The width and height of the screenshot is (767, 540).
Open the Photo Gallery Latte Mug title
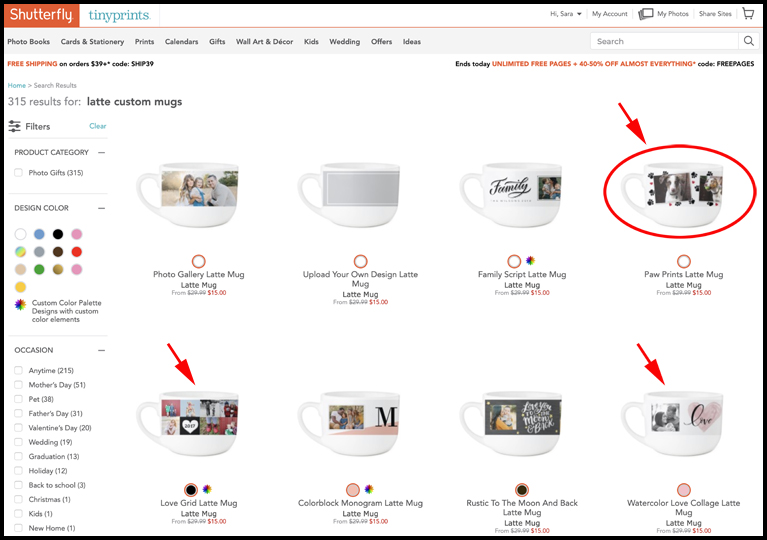point(199,274)
